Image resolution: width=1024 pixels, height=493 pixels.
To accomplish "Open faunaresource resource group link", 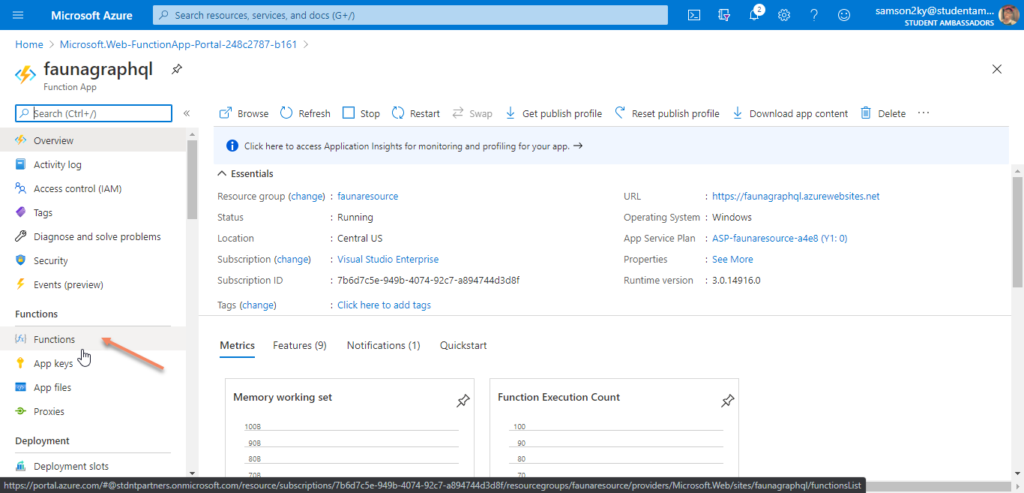I will [368, 196].
